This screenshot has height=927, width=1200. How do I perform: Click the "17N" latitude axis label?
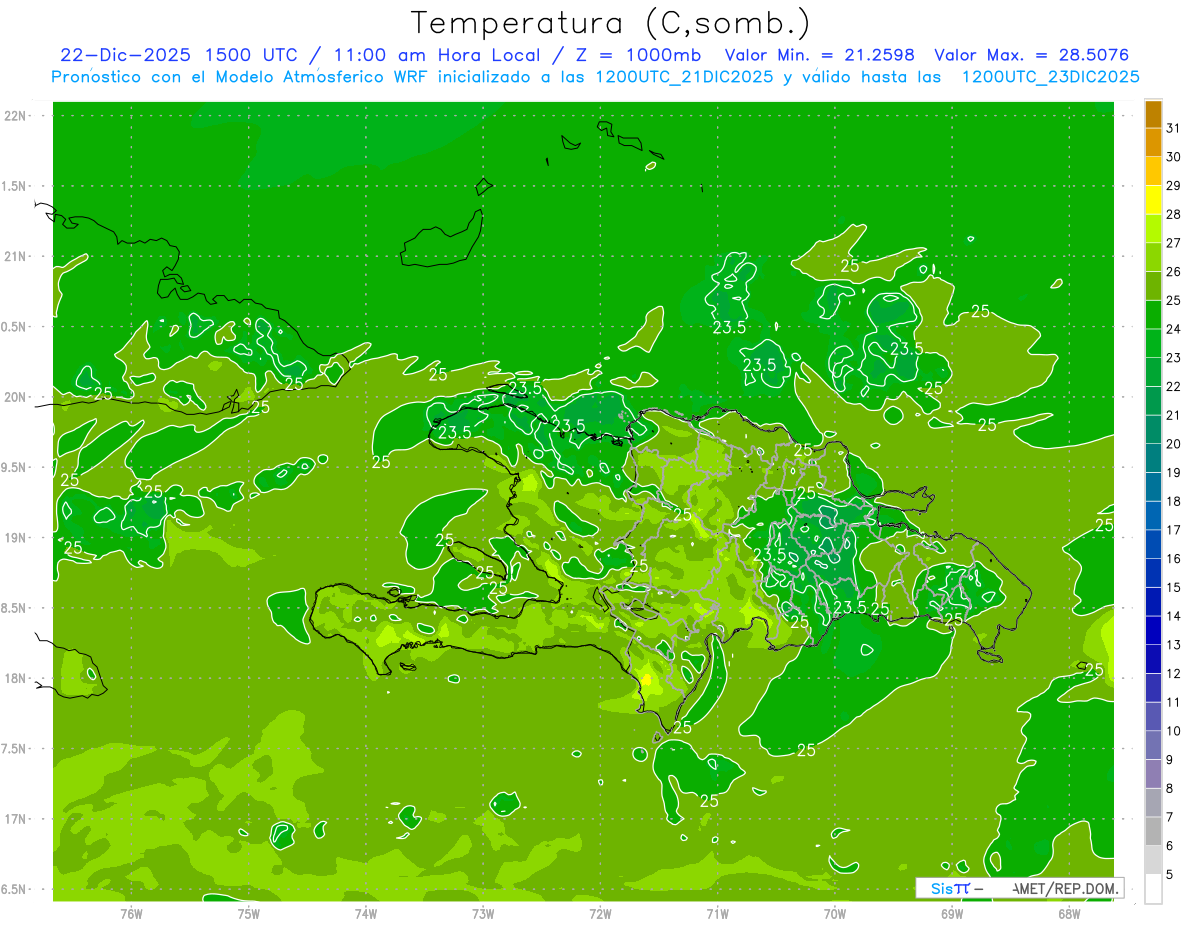click(x=16, y=819)
